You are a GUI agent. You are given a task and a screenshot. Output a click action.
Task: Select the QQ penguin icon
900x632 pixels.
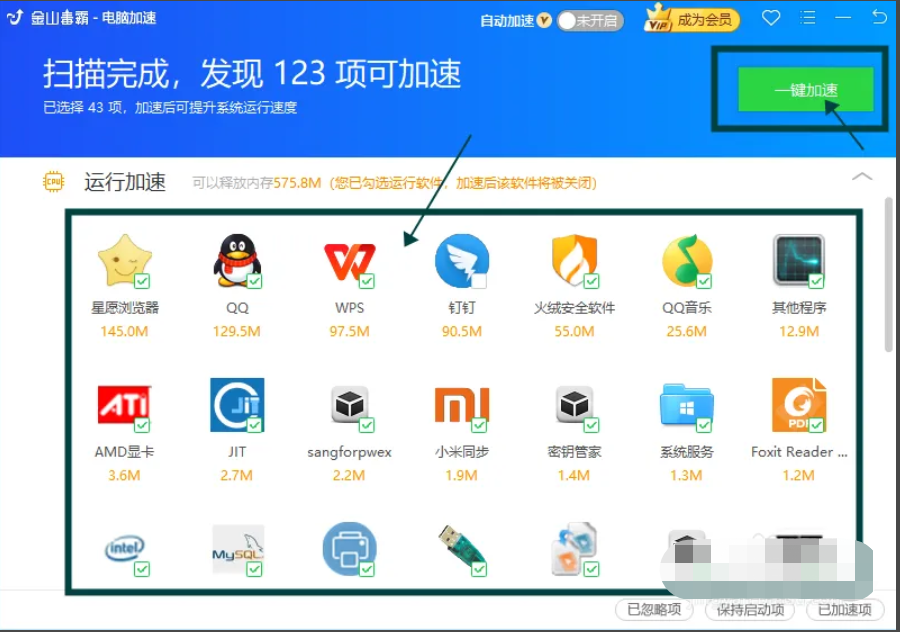[237, 260]
